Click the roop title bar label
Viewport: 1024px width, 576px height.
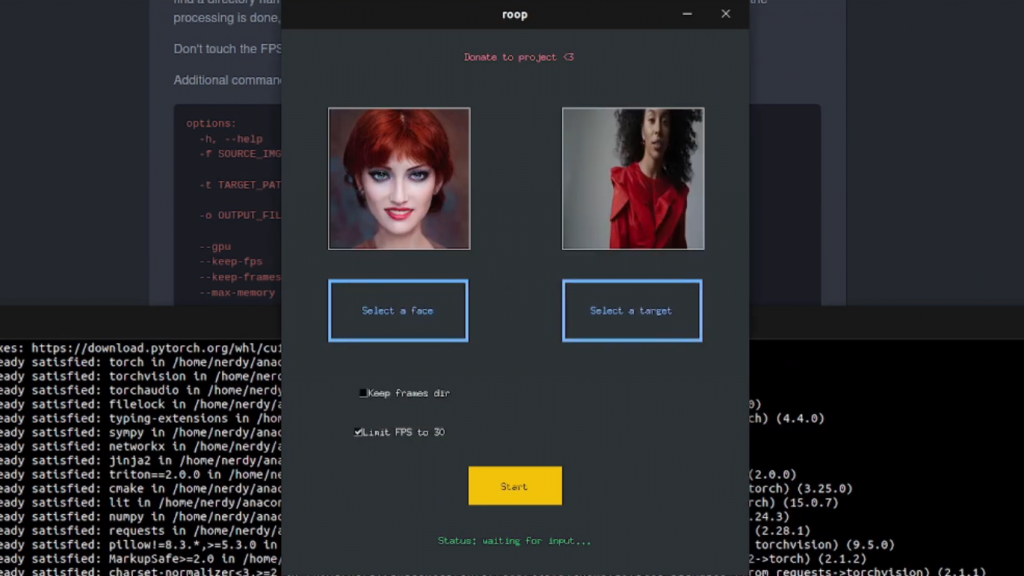pyautogui.click(x=514, y=14)
